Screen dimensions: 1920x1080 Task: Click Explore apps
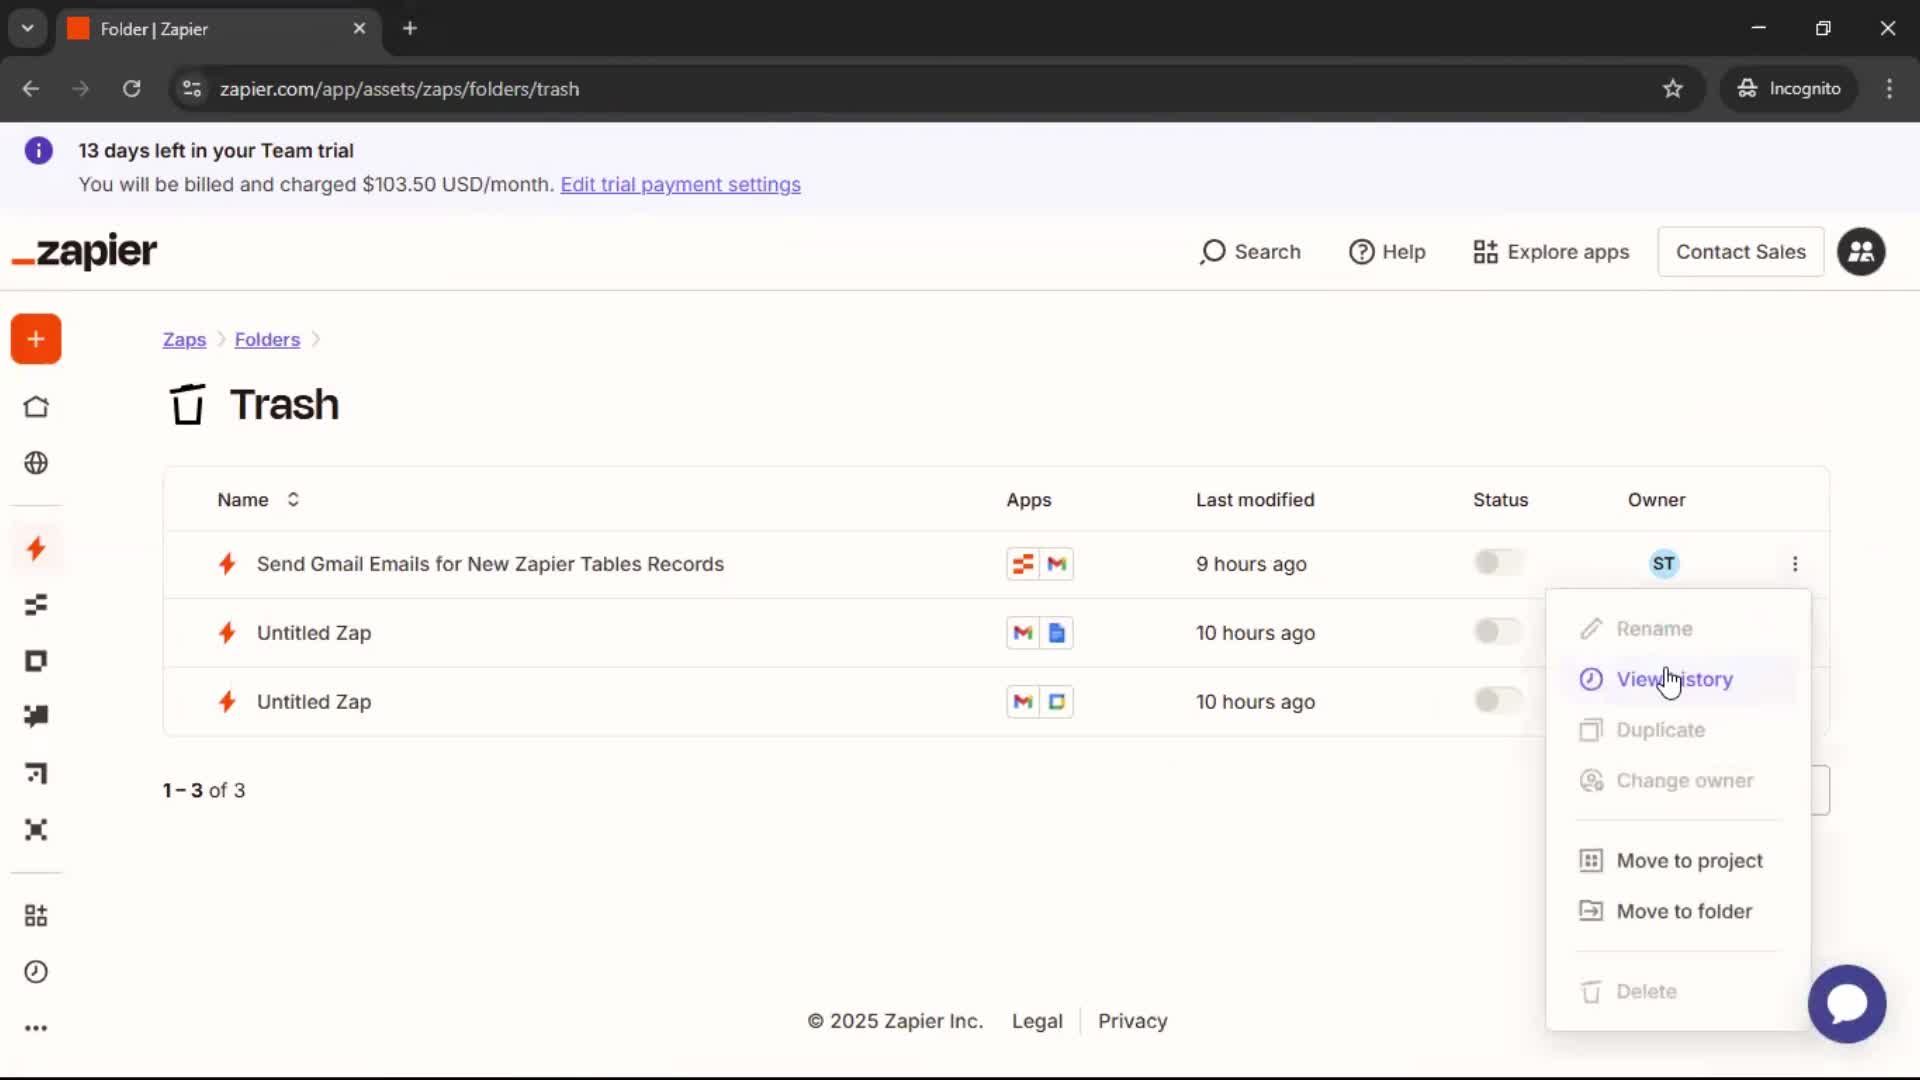pyautogui.click(x=1551, y=252)
